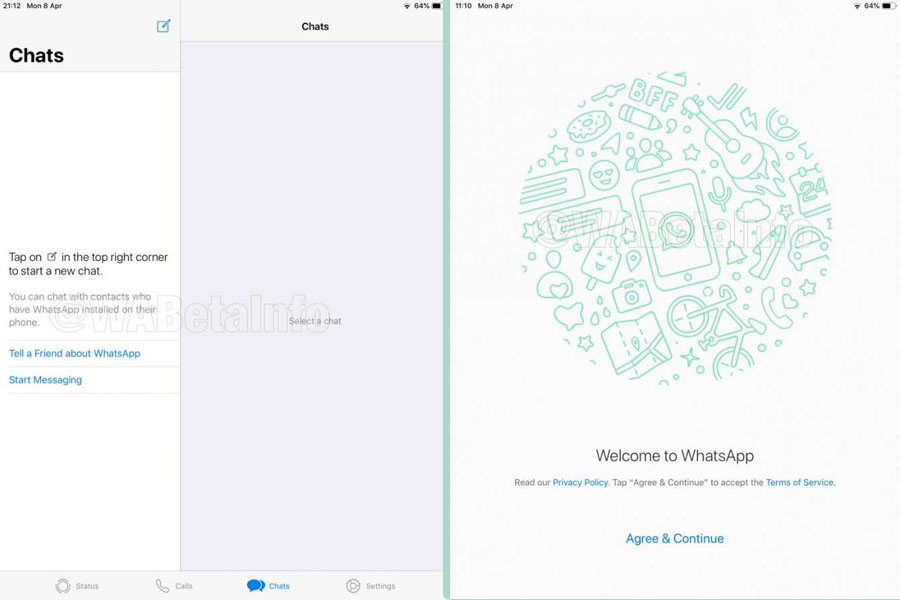
Task: Click the large Chats heading
Action: coord(36,55)
